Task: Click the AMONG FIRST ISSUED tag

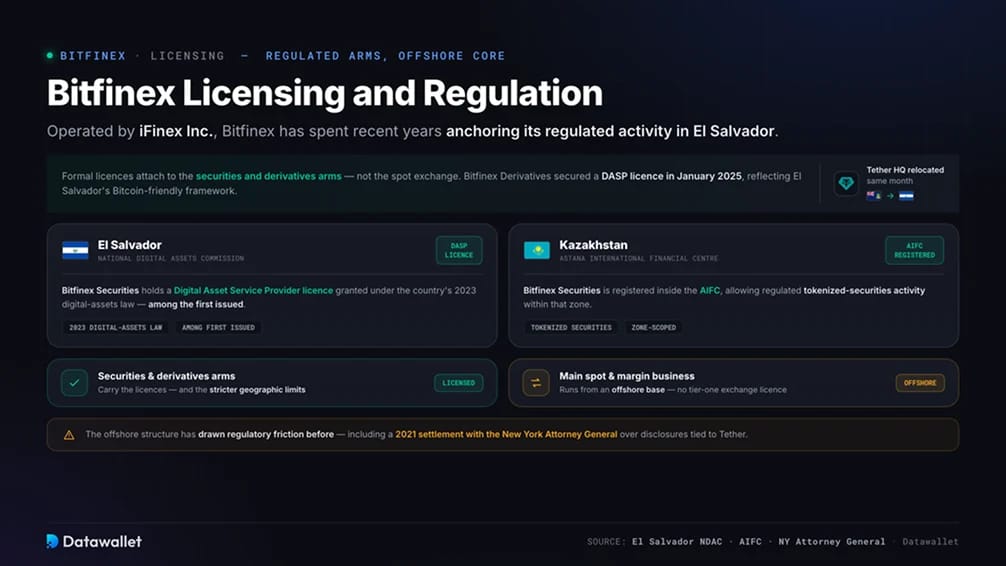Action: pyautogui.click(x=218, y=327)
